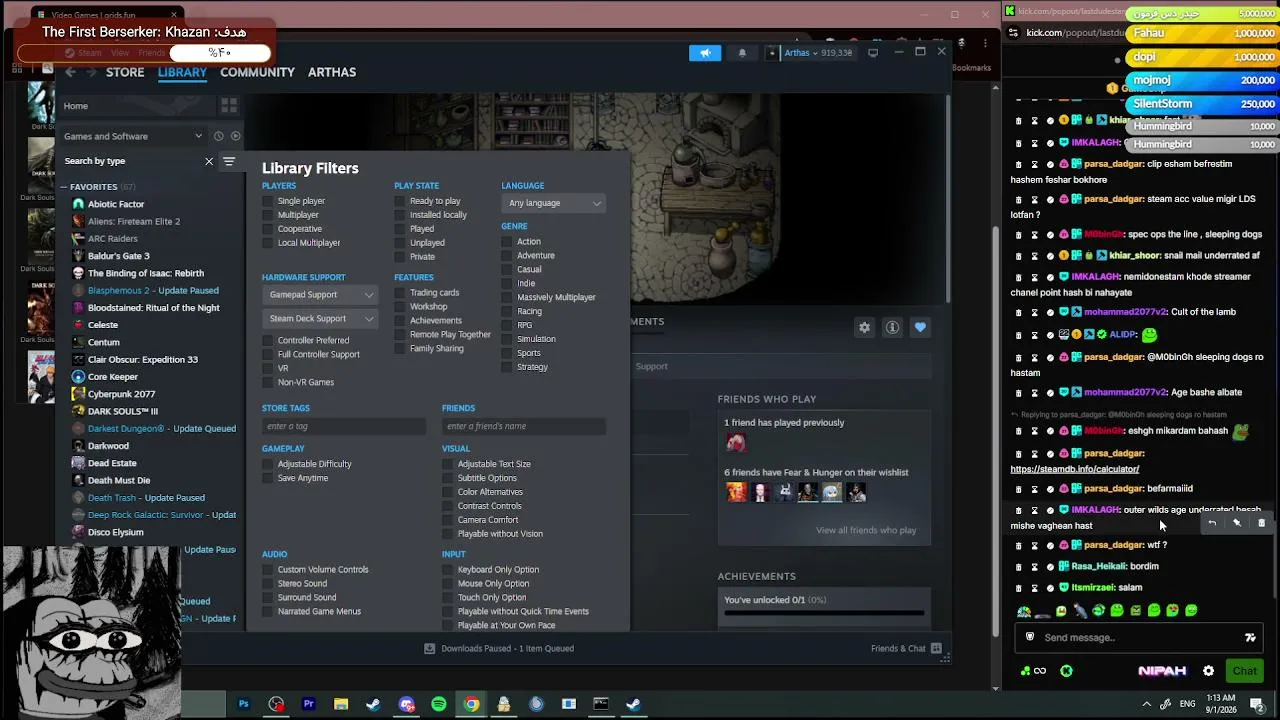Open Kick chat settings gear
The height and width of the screenshot is (720, 1280).
tap(1208, 671)
